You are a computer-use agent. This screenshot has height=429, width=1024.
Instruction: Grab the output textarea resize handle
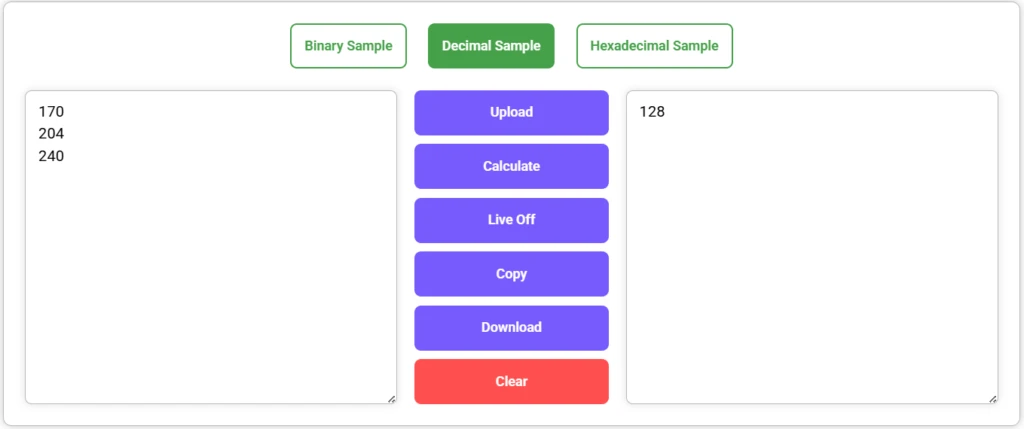tap(992, 398)
